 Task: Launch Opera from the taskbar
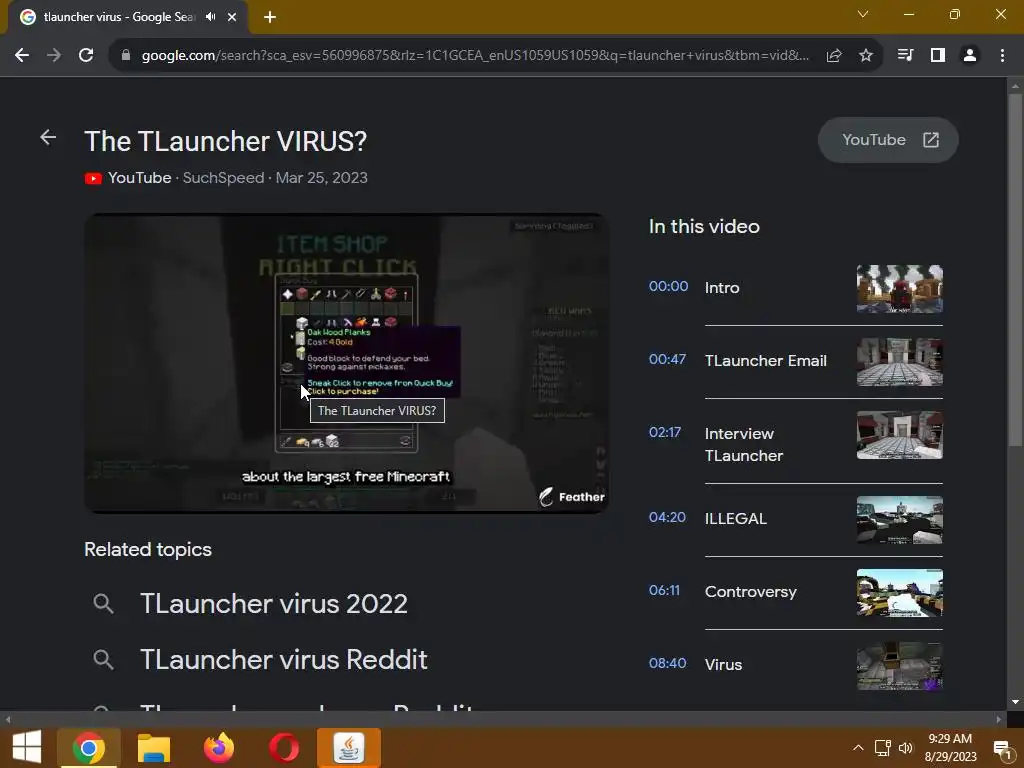(284, 748)
